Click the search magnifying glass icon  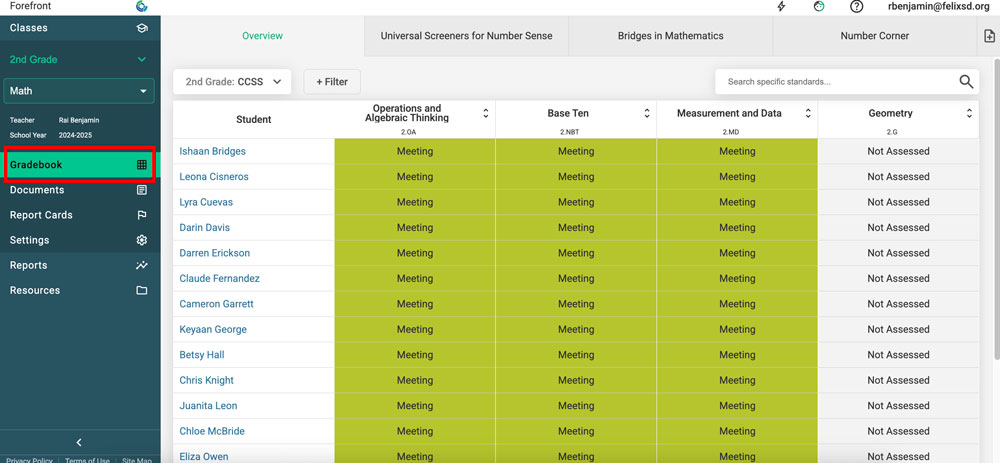click(966, 82)
